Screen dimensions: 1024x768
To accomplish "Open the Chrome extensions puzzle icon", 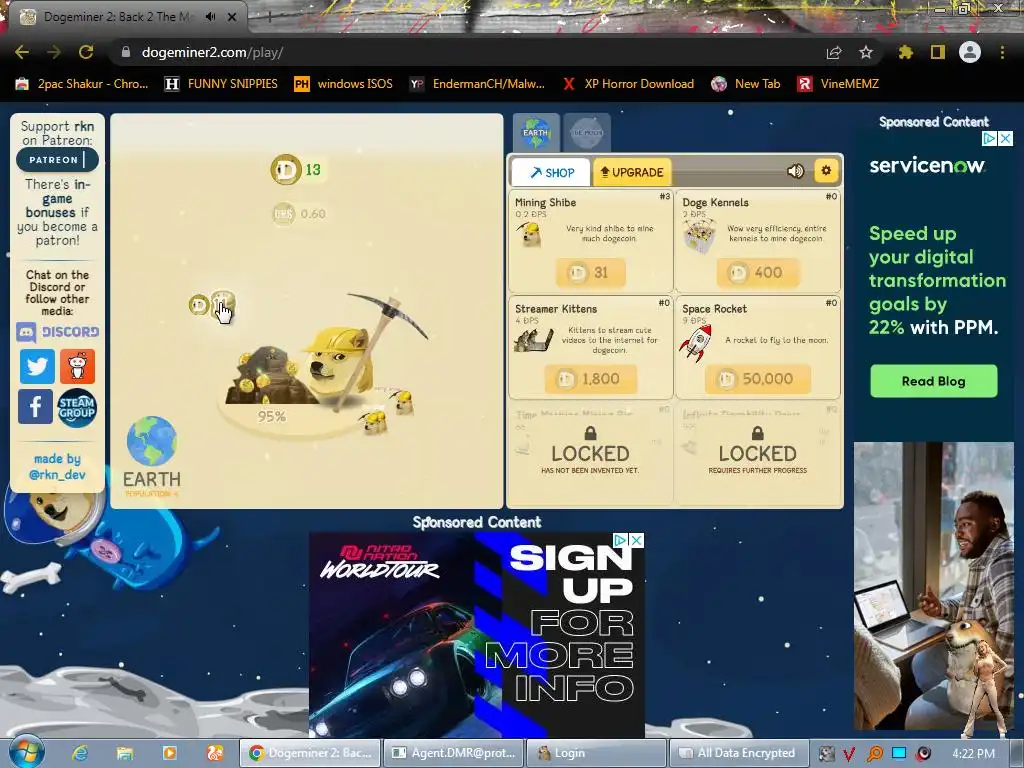I will click(x=905, y=52).
